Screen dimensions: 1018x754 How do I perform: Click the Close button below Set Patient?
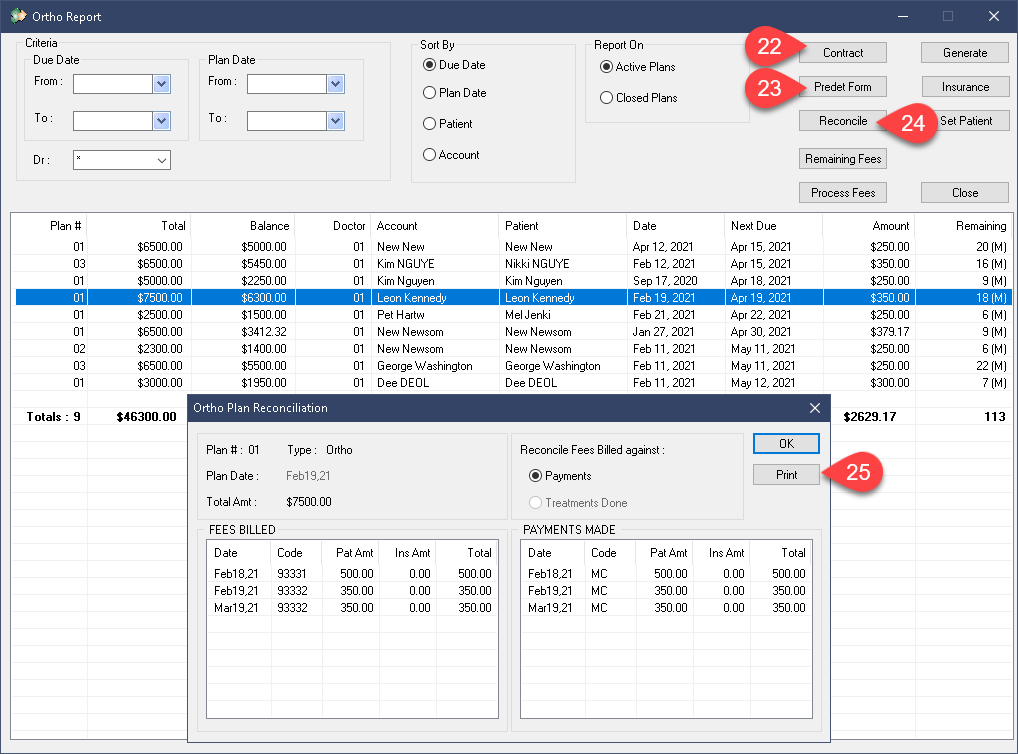(x=965, y=193)
